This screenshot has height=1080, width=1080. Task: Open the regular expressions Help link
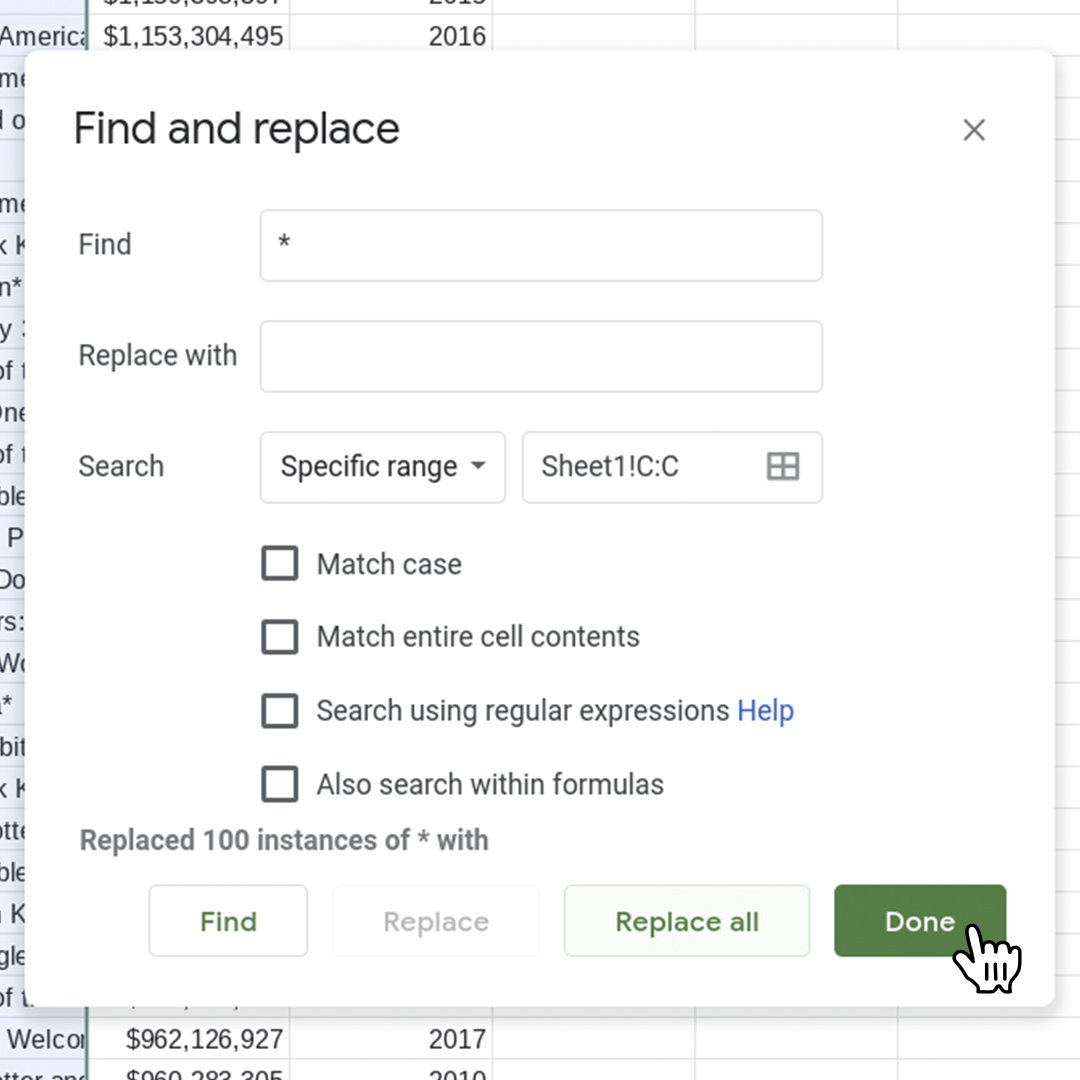[765, 710]
